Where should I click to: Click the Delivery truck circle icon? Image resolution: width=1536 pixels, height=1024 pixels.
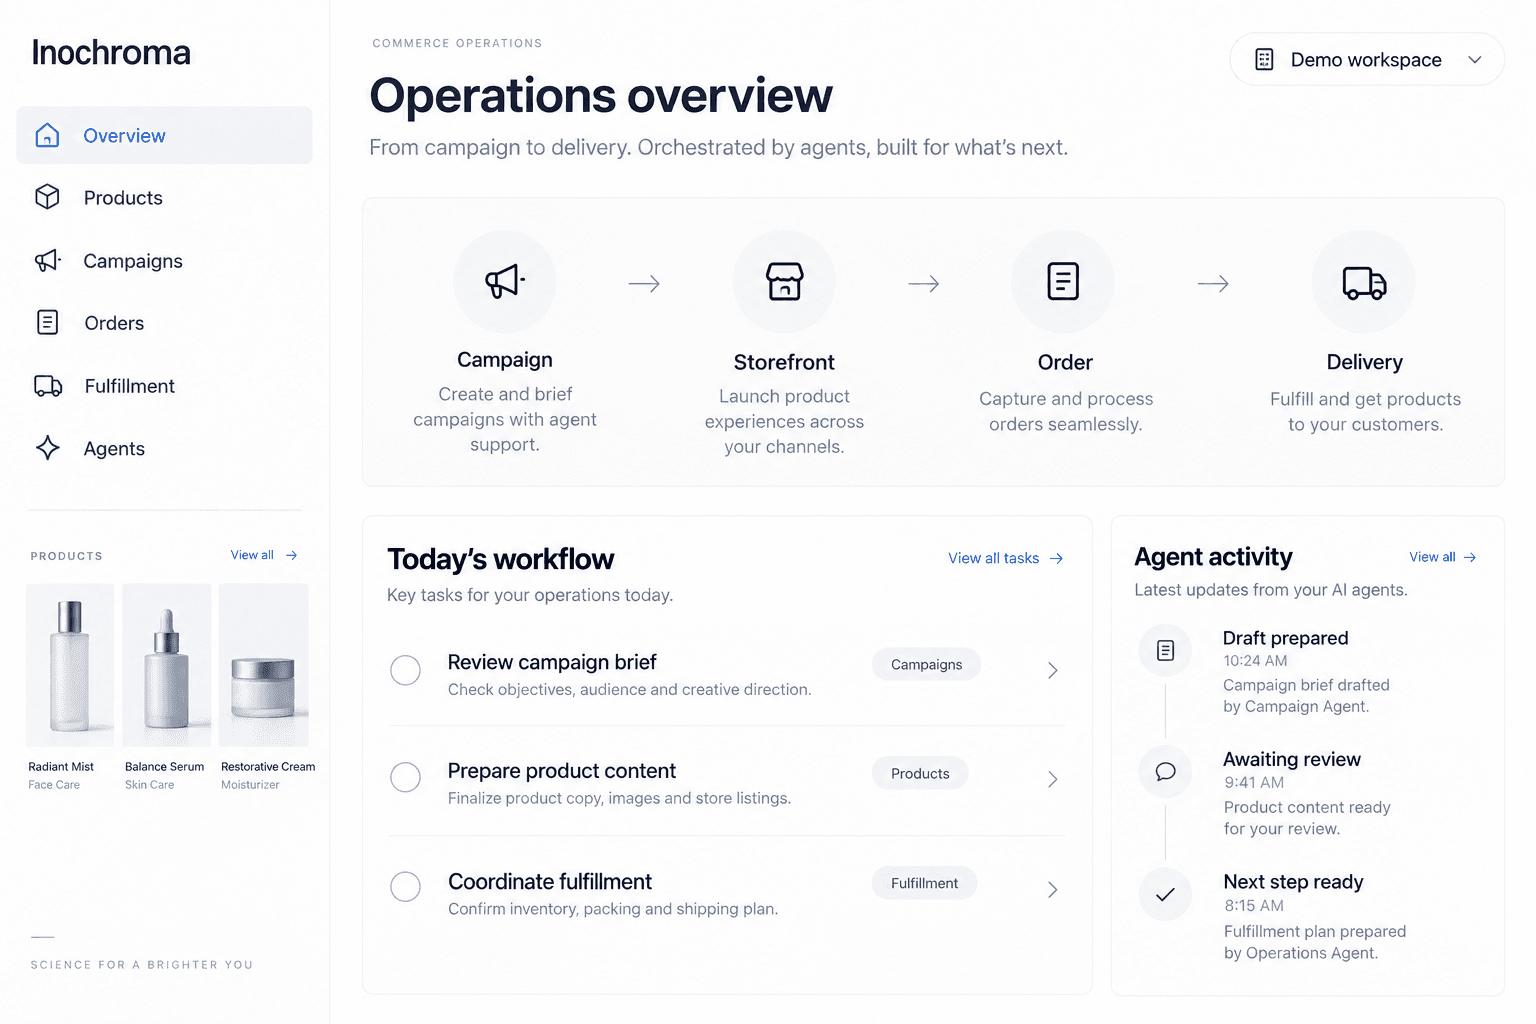pos(1364,282)
